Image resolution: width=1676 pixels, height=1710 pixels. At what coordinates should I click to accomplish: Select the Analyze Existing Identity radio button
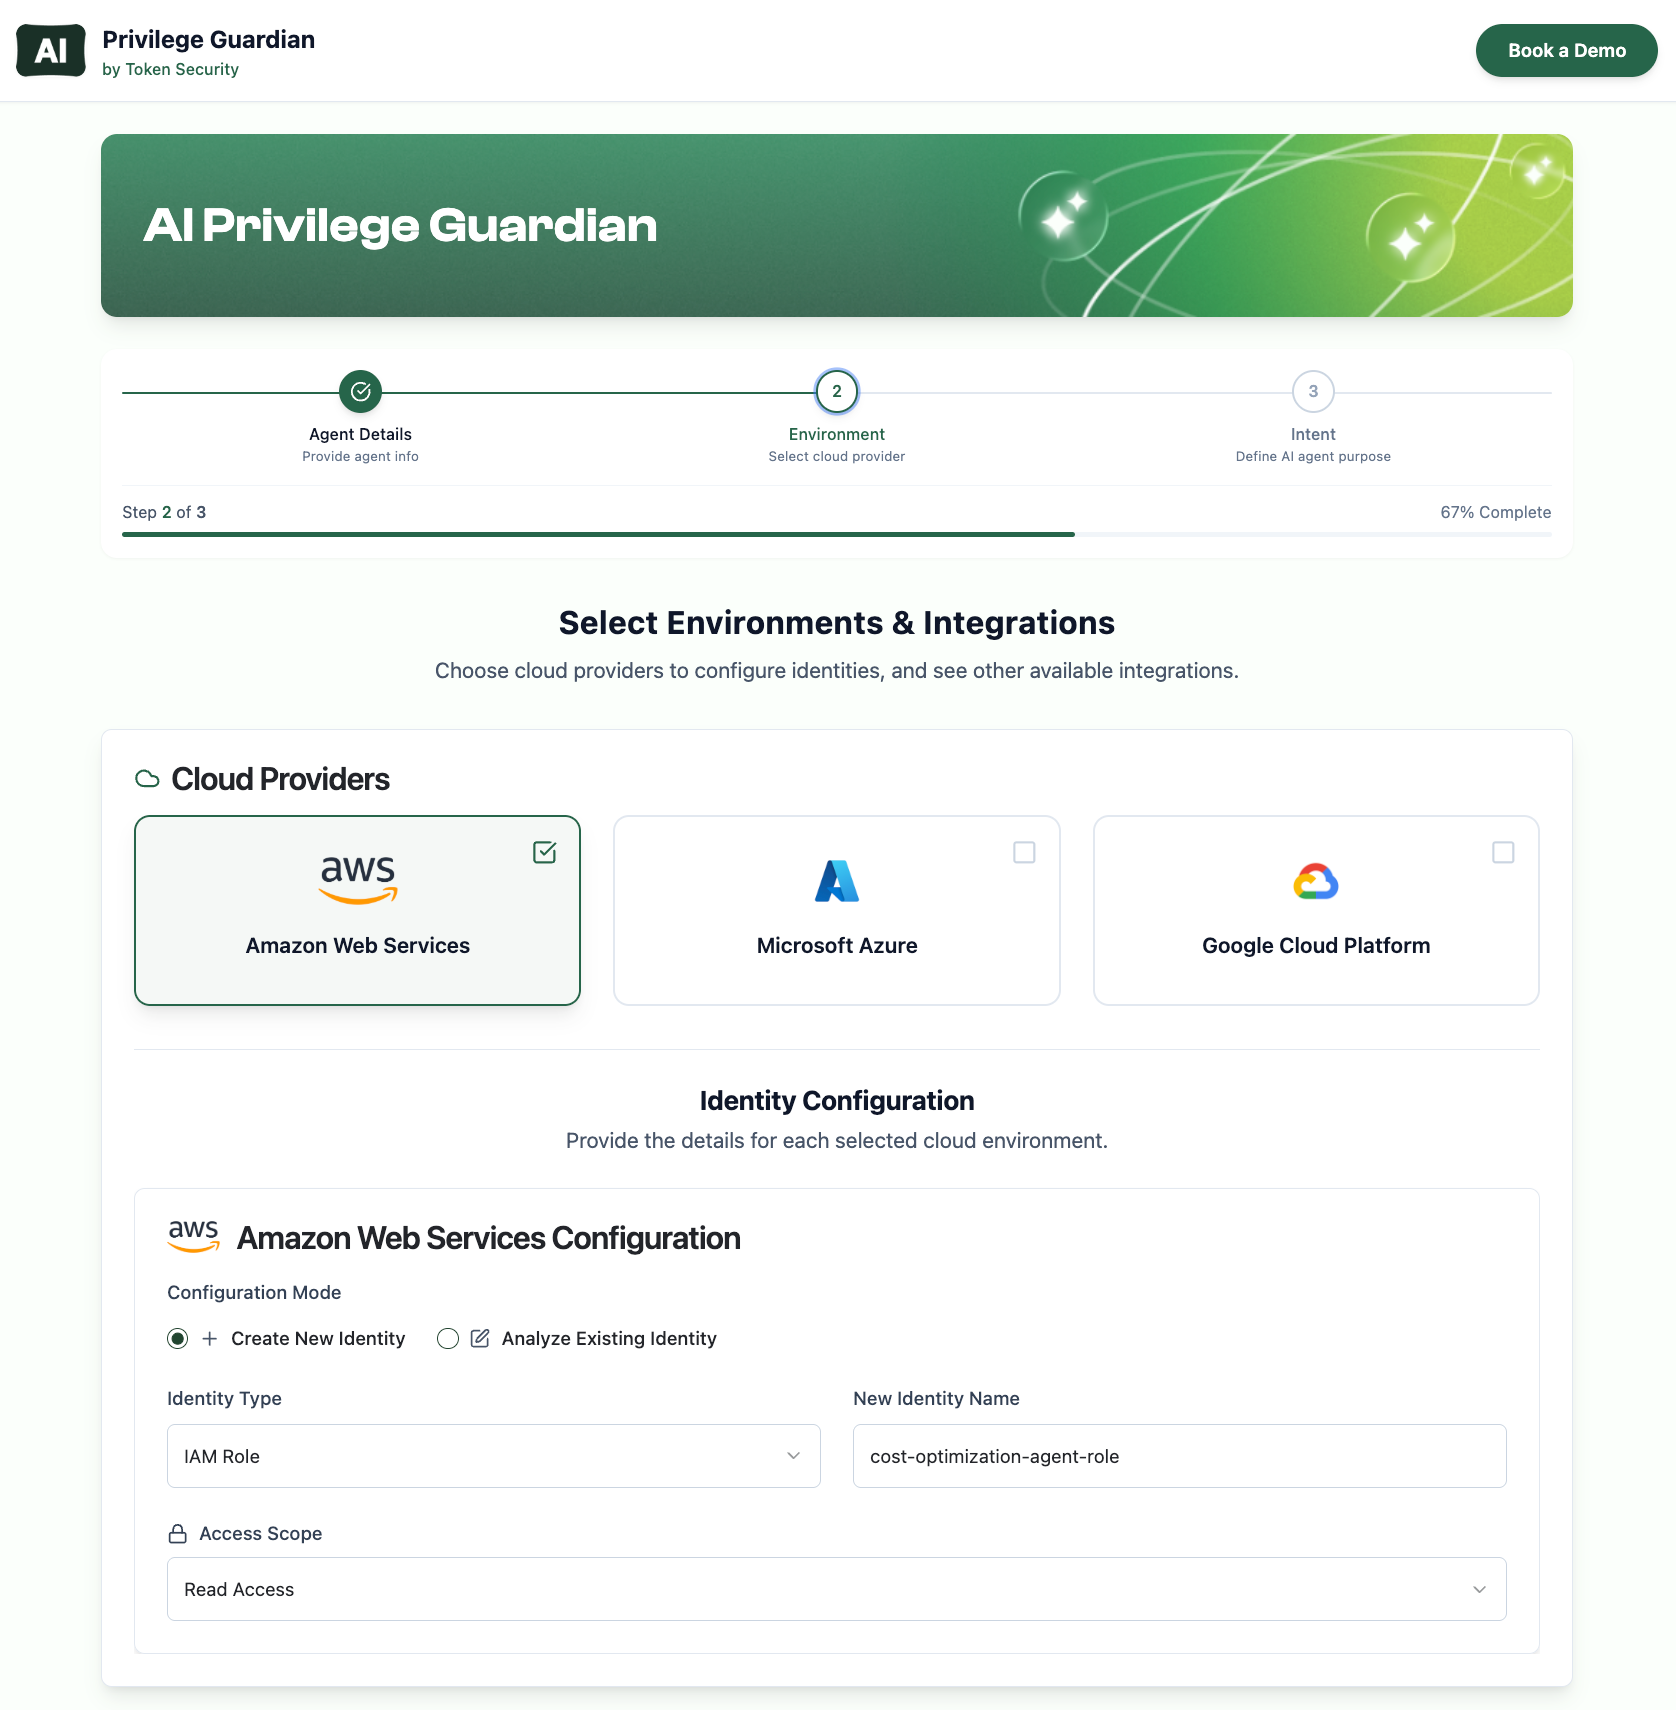(x=448, y=1339)
